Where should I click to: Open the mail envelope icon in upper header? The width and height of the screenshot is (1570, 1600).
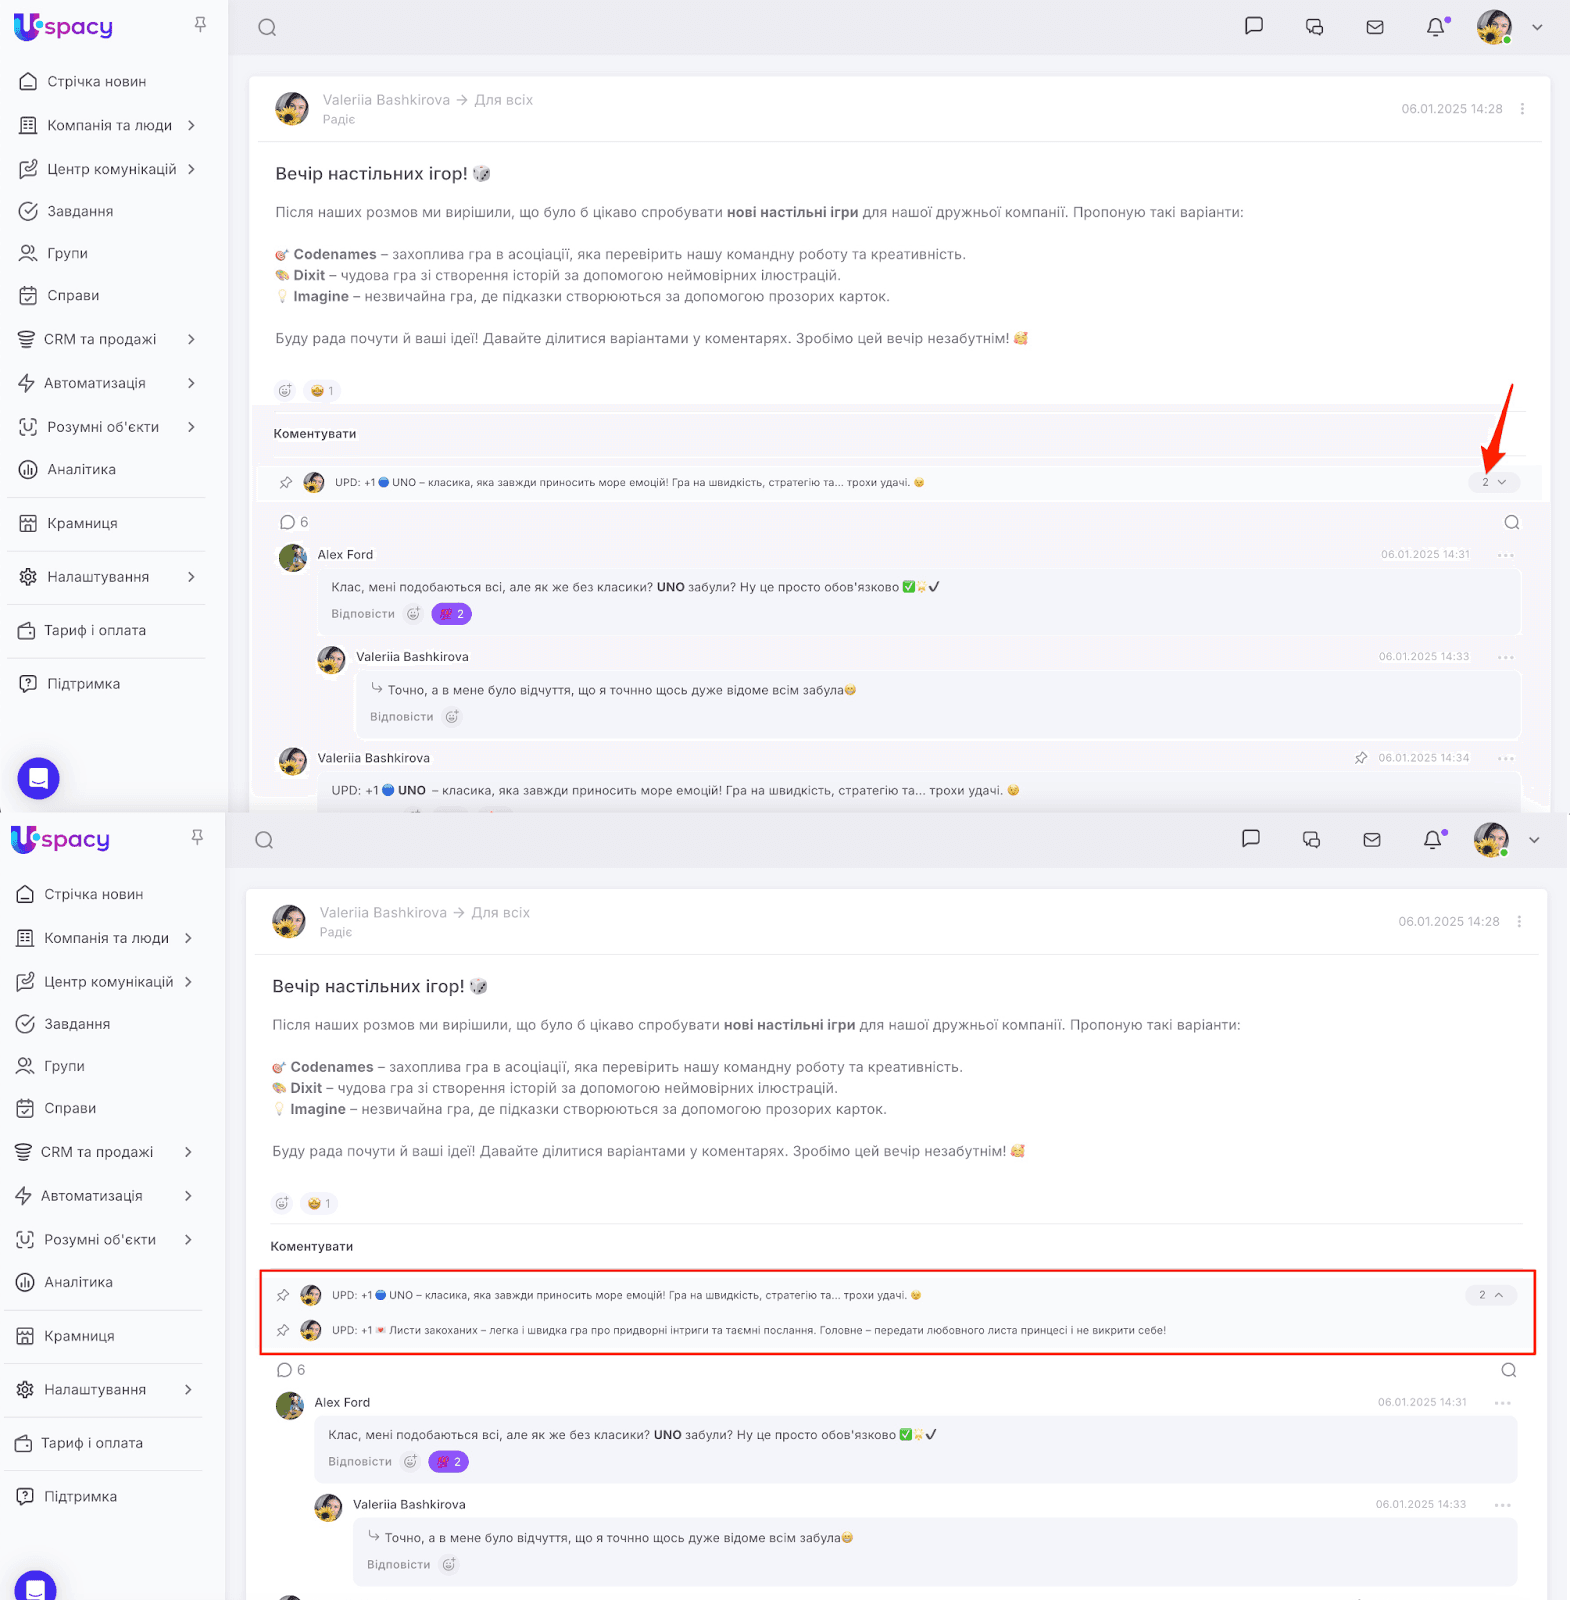pos(1375,27)
